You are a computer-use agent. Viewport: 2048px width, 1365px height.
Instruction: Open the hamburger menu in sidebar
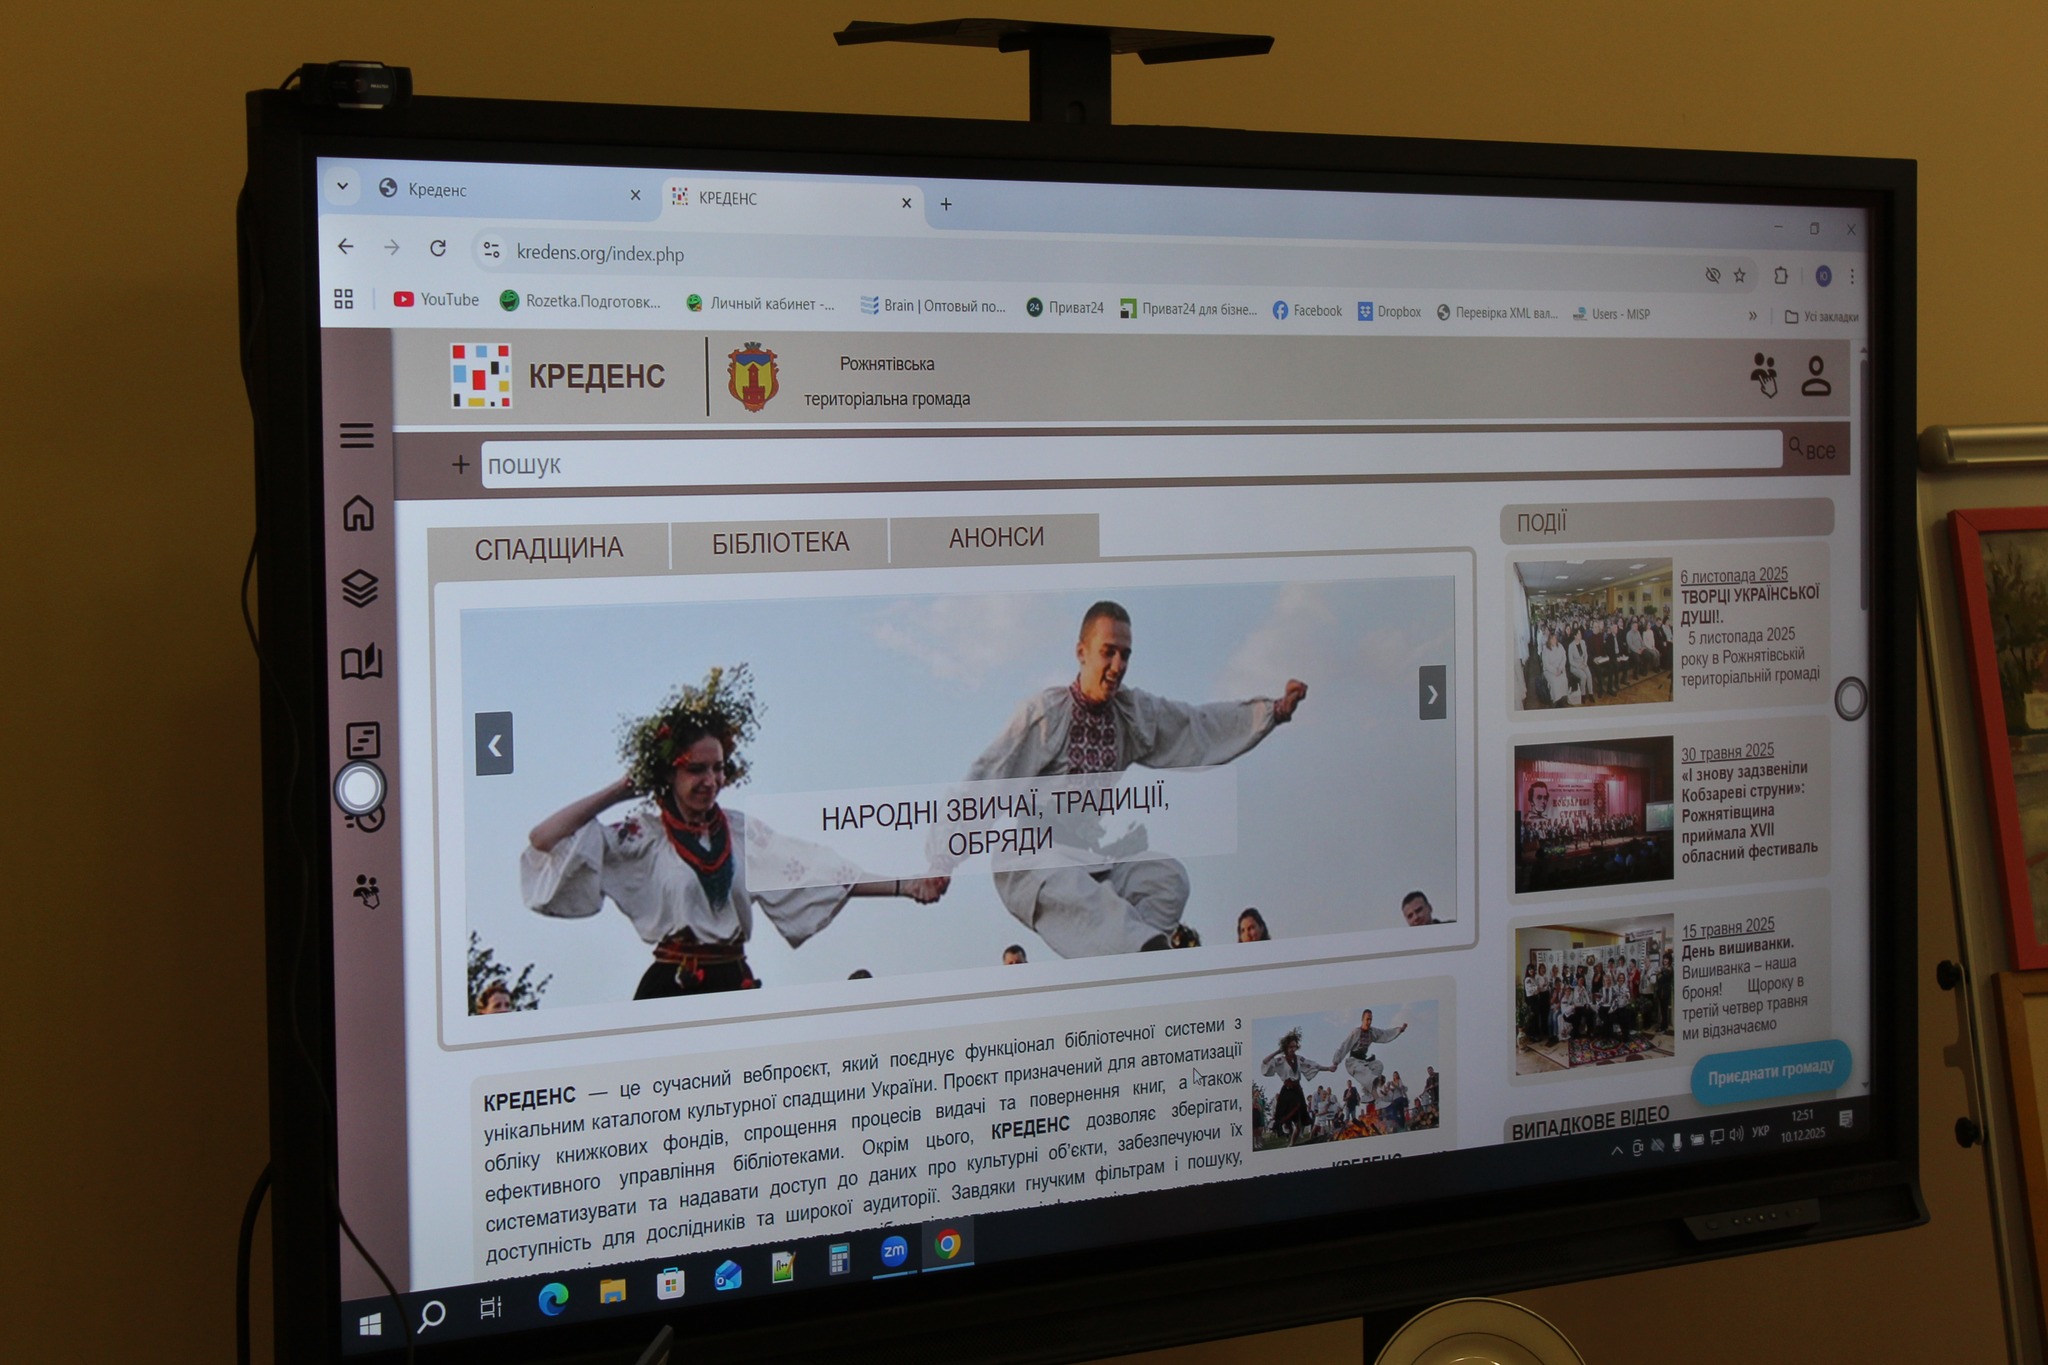point(356,435)
